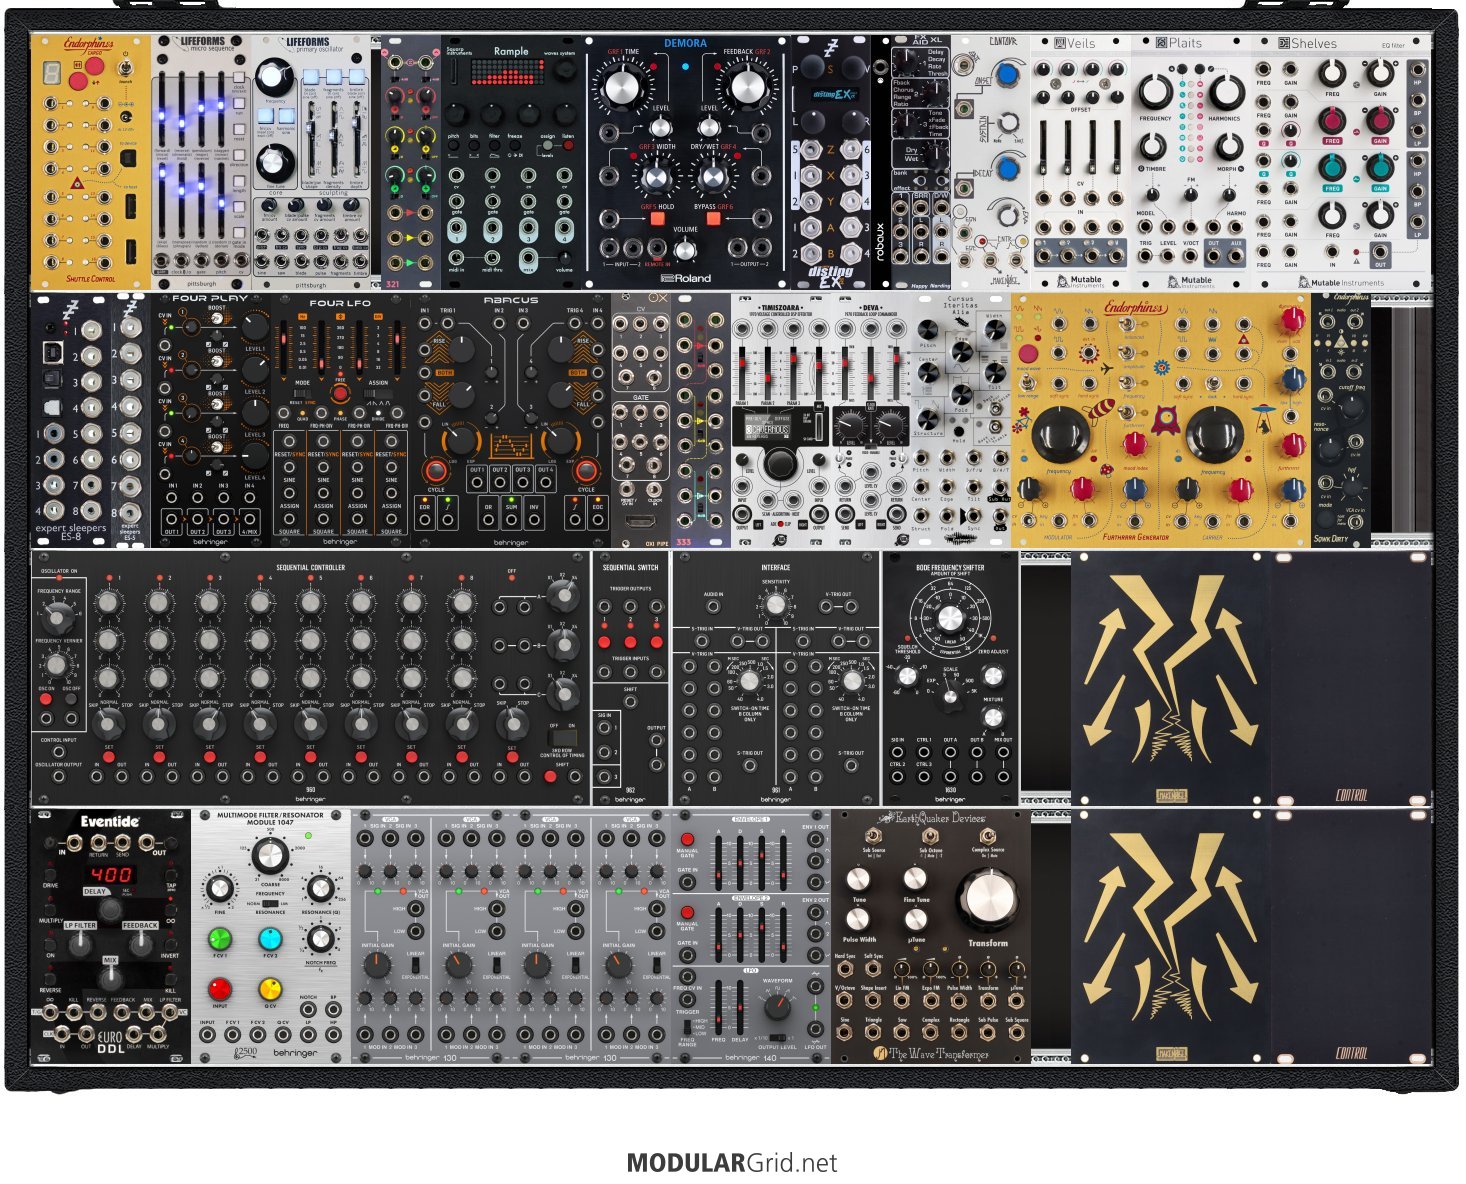Adjust the Euro DDL MIX knob
This screenshot has width=1466, height=1184.
click(x=110, y=978)
